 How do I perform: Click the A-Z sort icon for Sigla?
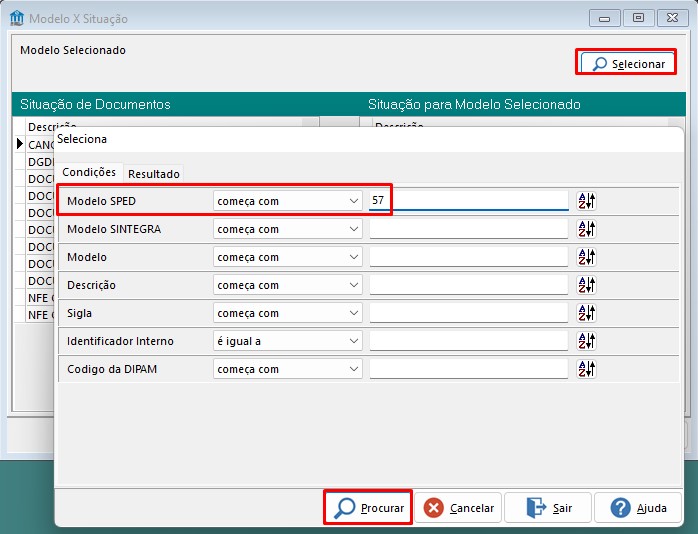[x=586, y=313]
